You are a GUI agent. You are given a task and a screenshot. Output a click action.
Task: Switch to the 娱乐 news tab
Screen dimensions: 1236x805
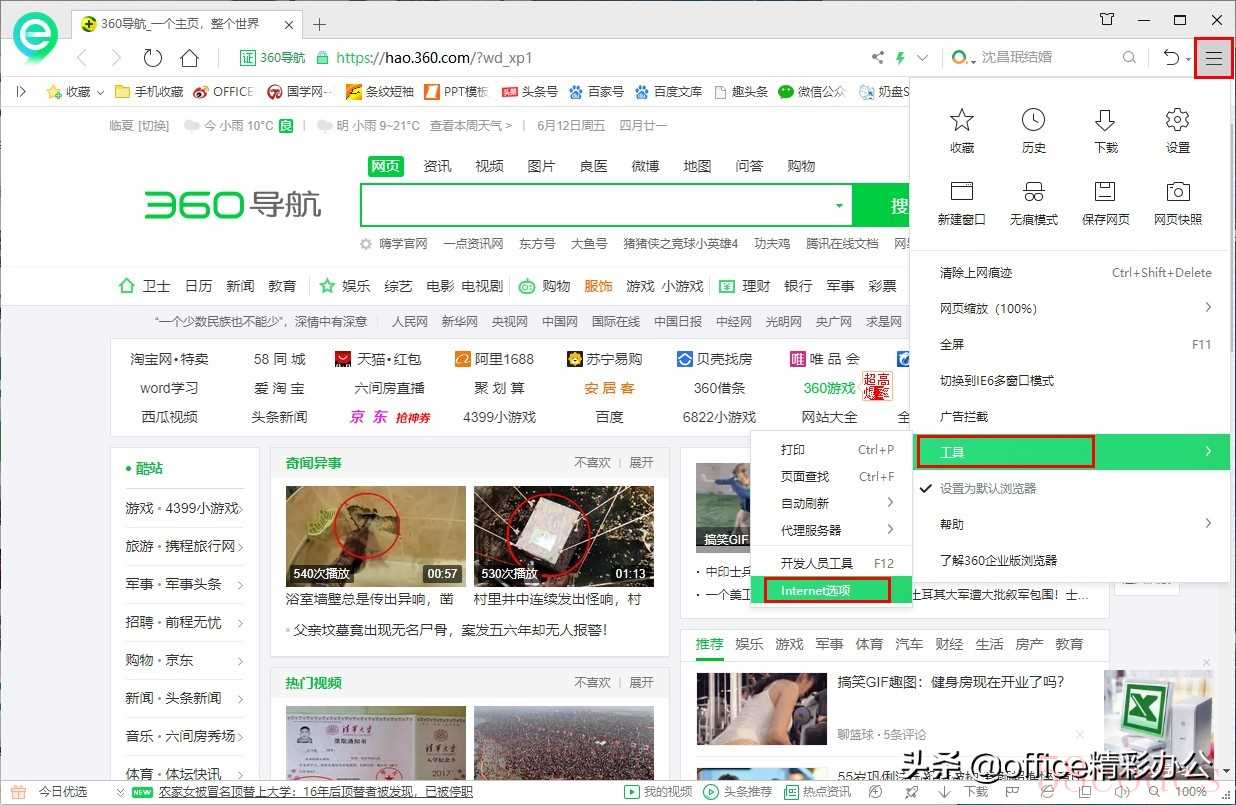click(749, 644)
